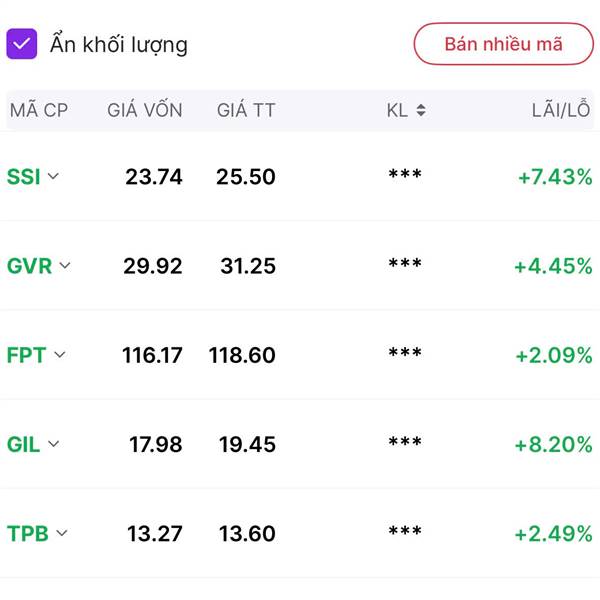Expand the chevron next to GVR

65,265
